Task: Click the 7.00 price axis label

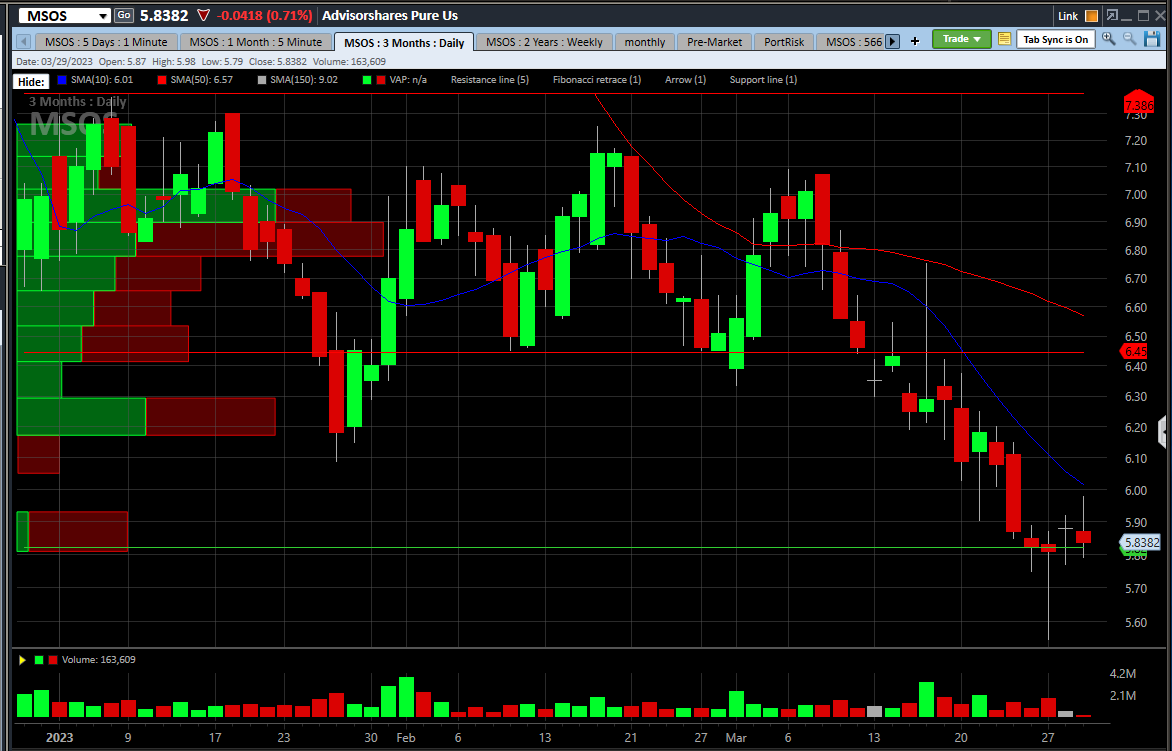Action: (x=1136, y=195)
